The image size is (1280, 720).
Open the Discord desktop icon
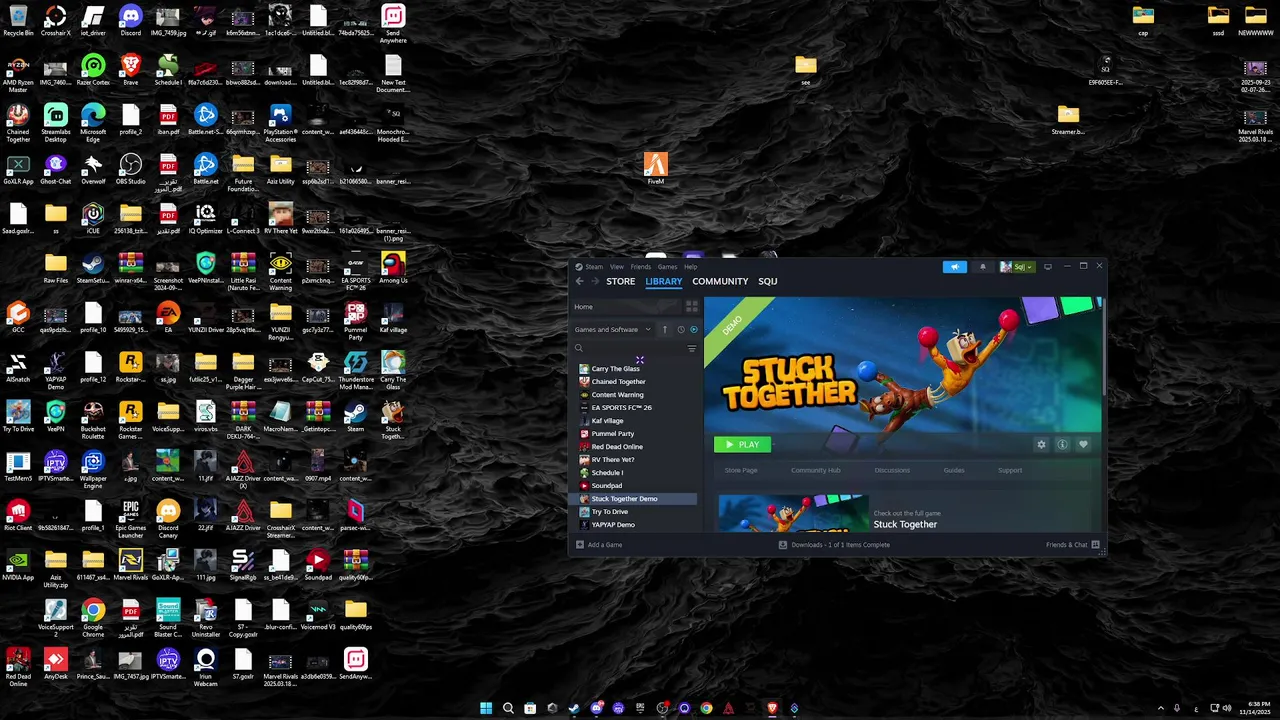[130, 19]
